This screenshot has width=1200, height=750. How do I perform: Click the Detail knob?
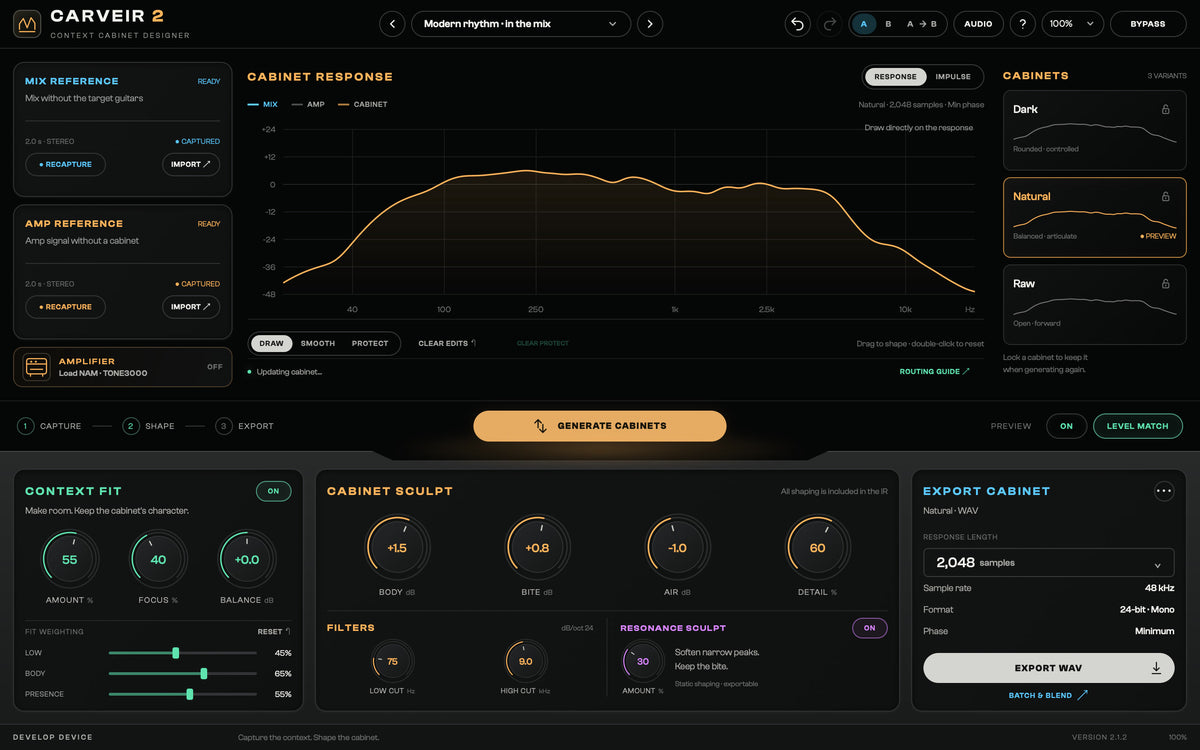coord(818,548)
